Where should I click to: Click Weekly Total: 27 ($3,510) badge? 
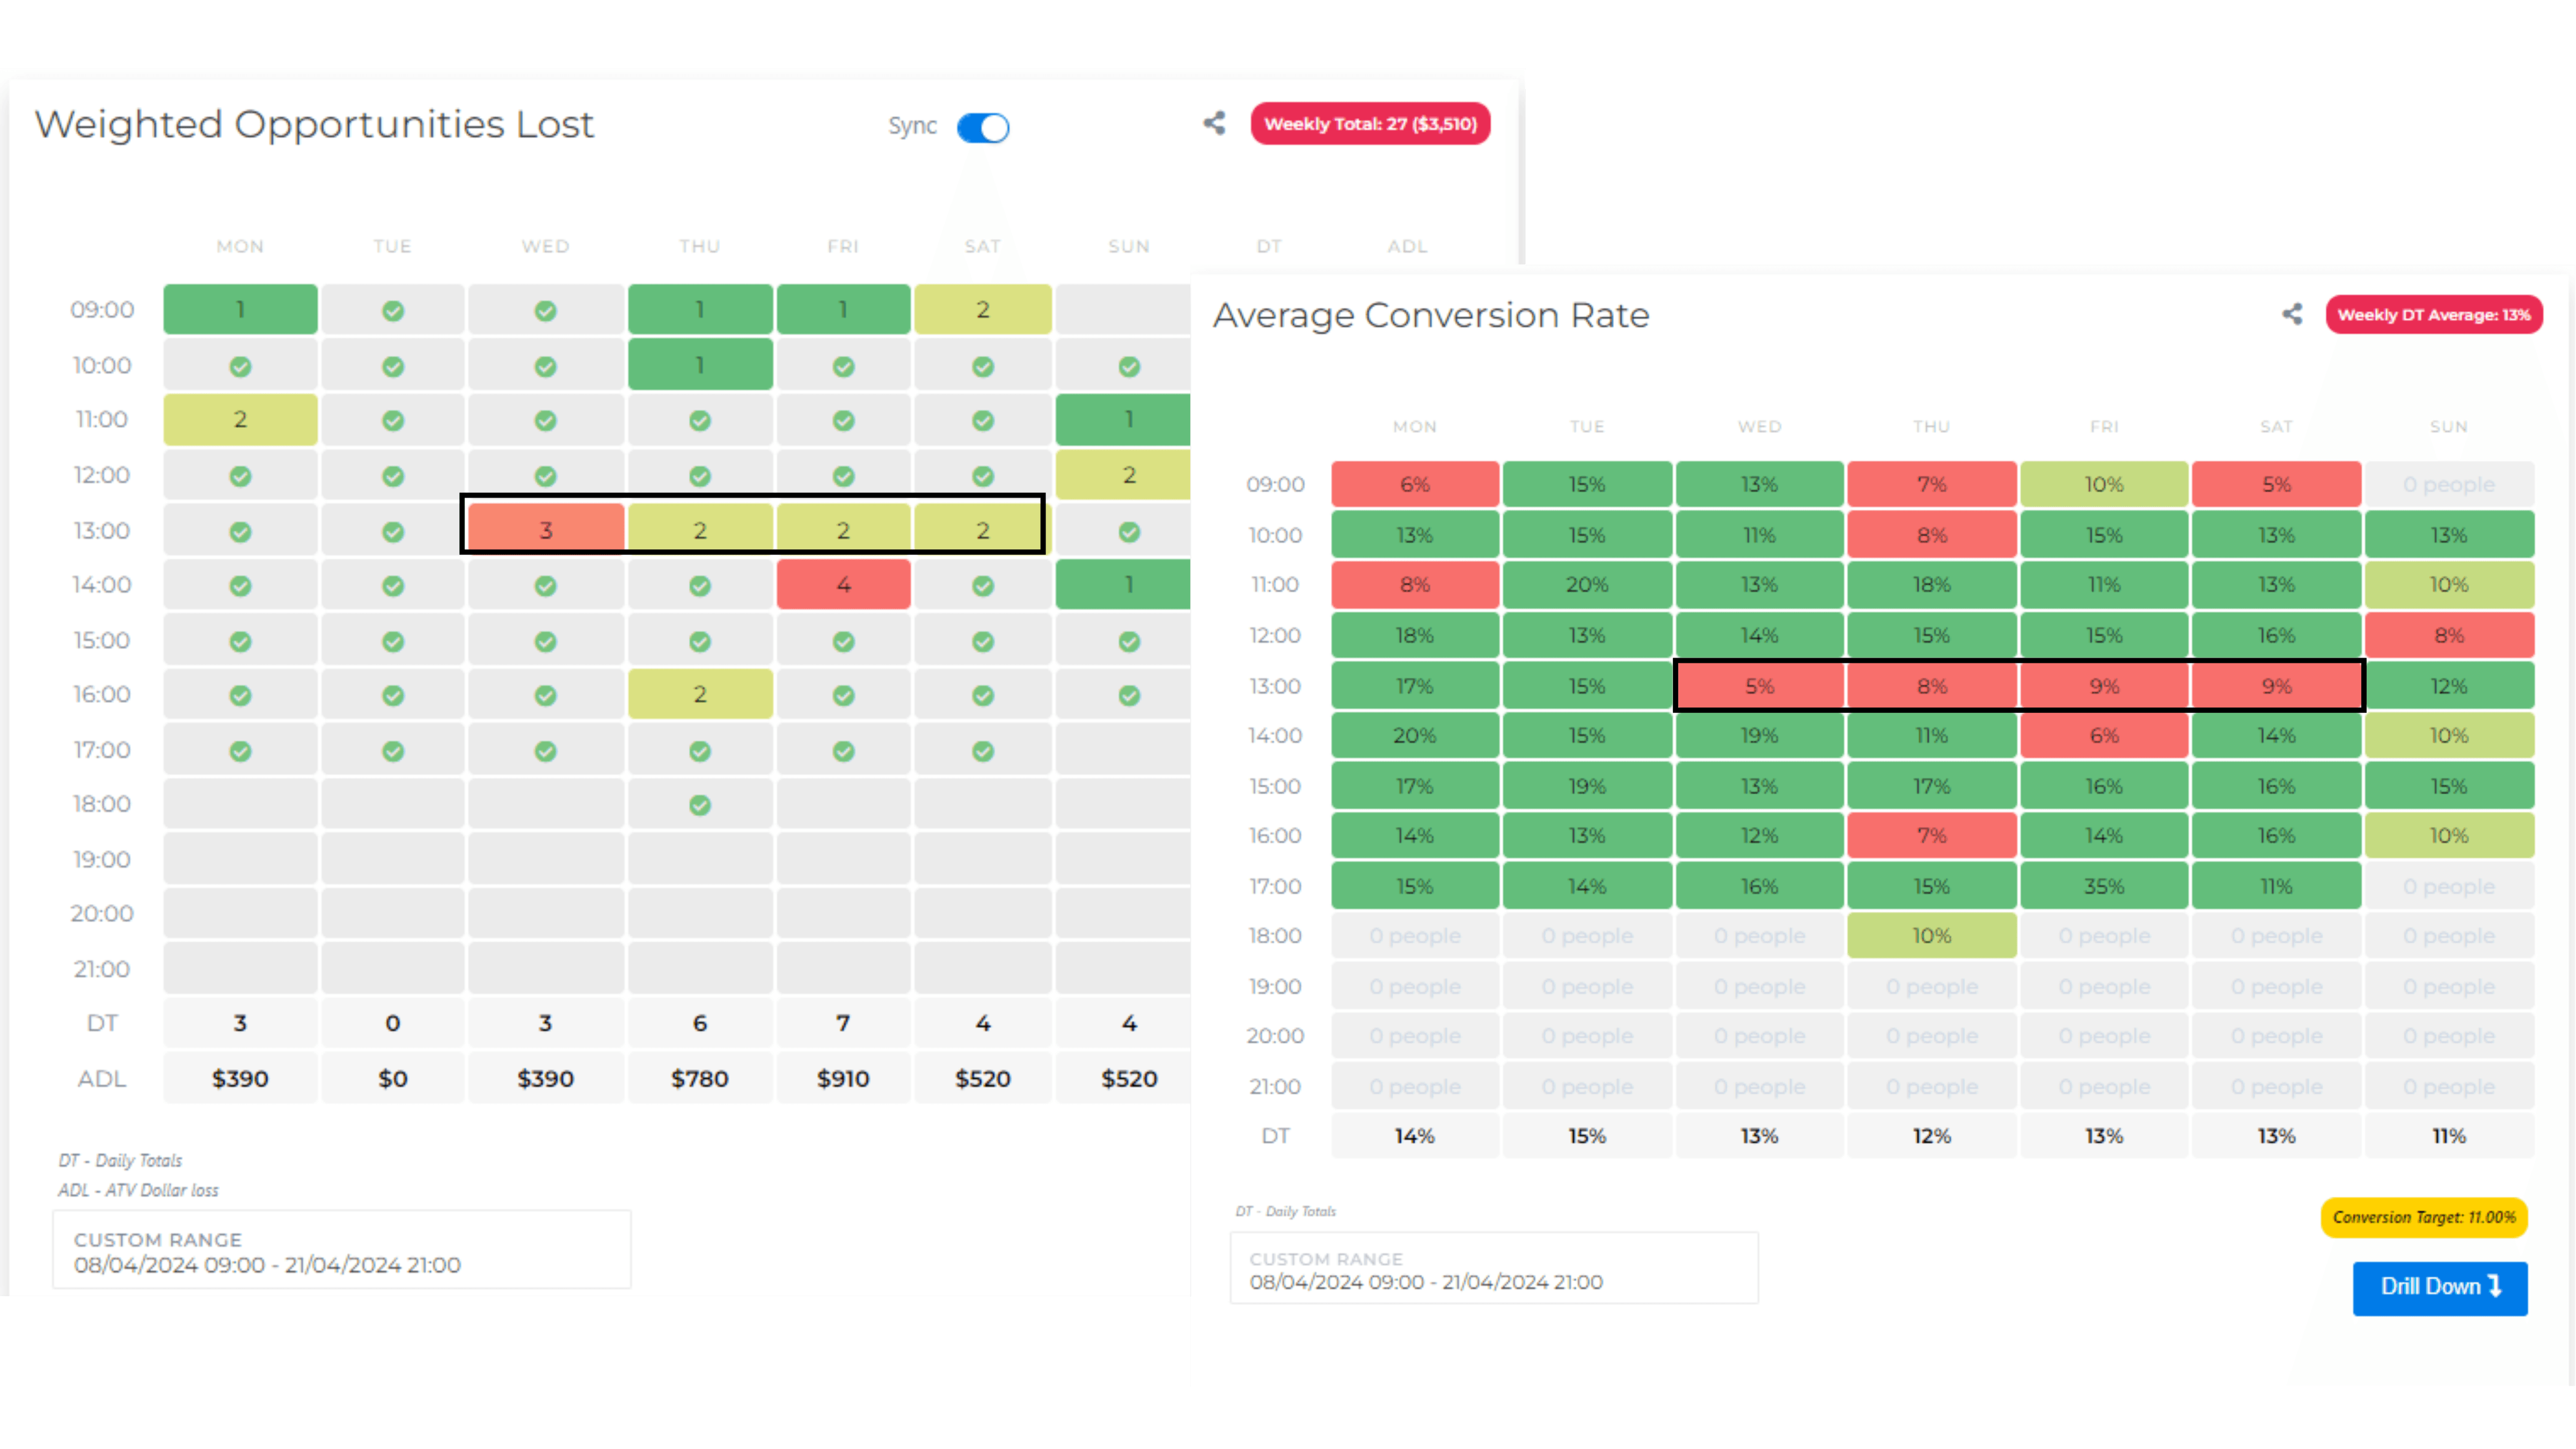pyautogui.click(x=1370, y=124)
